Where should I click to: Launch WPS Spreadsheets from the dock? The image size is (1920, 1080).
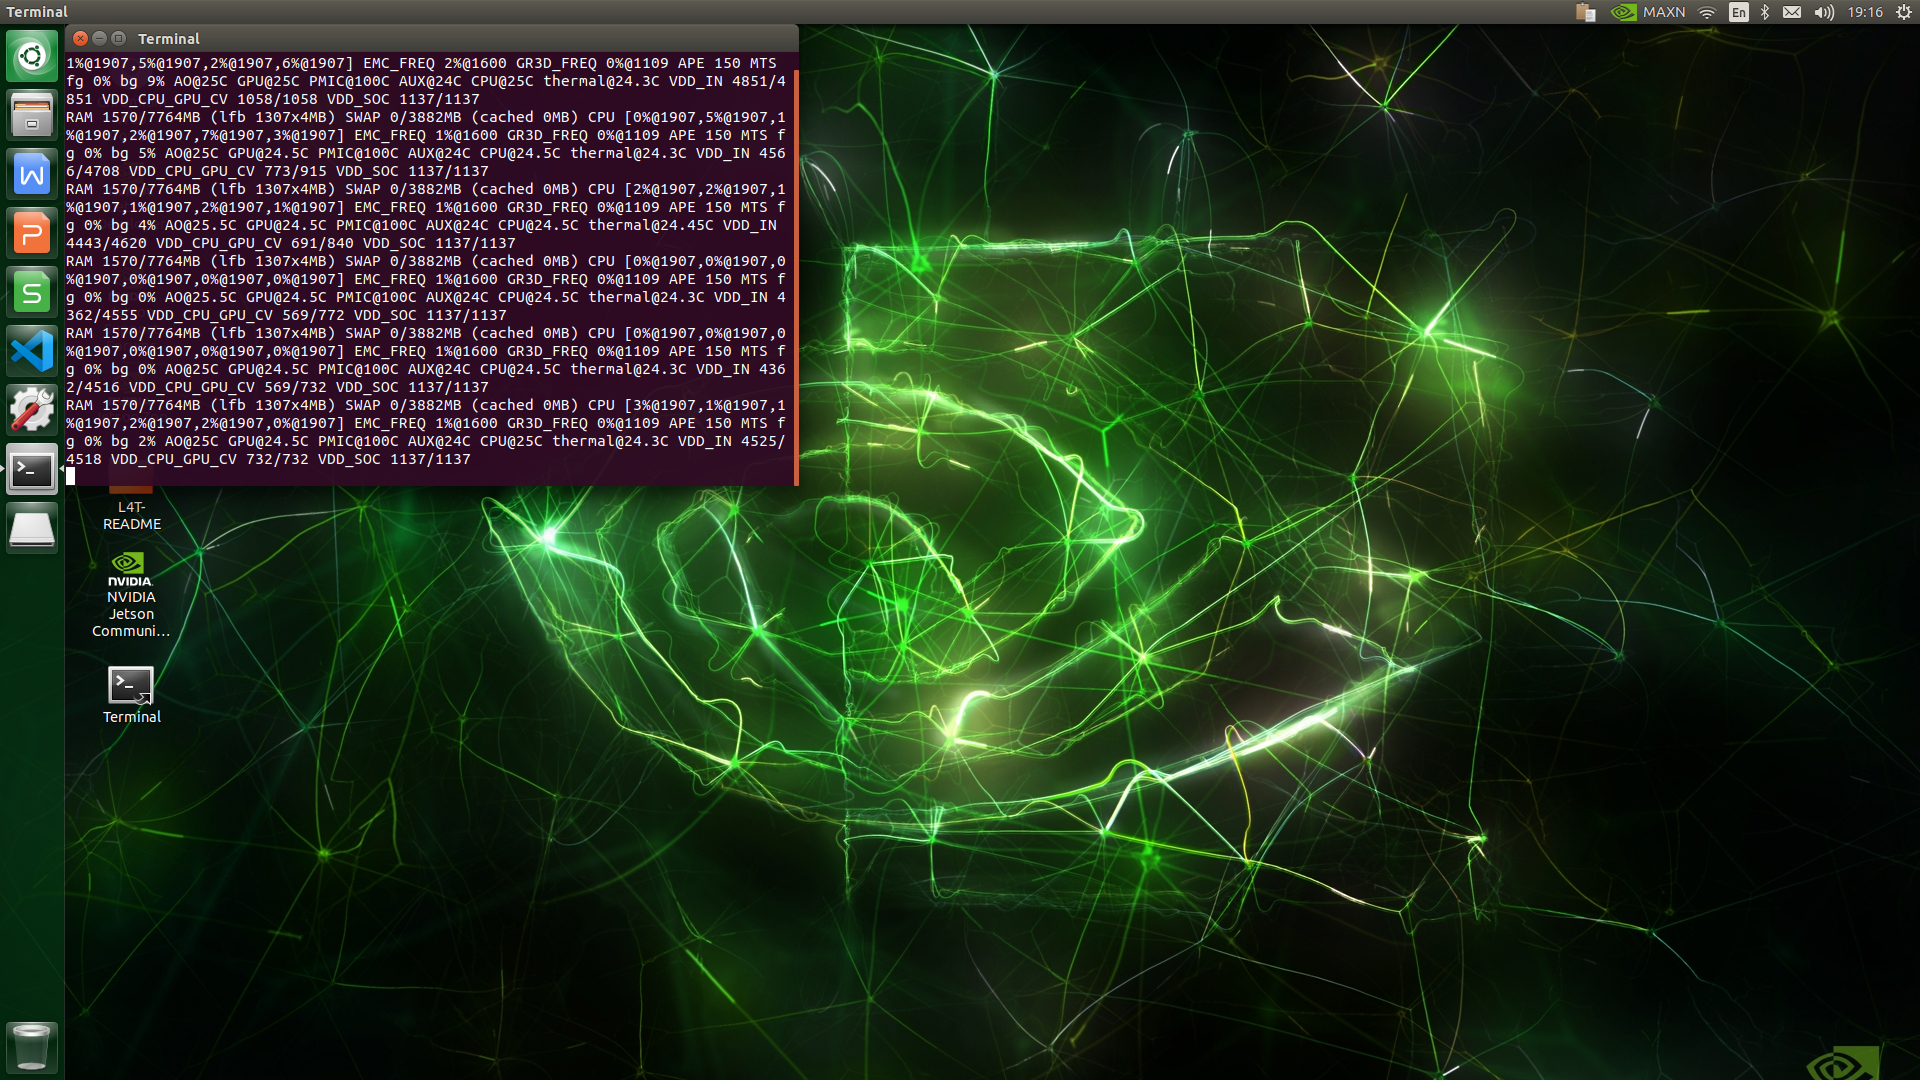coord(32,293)
